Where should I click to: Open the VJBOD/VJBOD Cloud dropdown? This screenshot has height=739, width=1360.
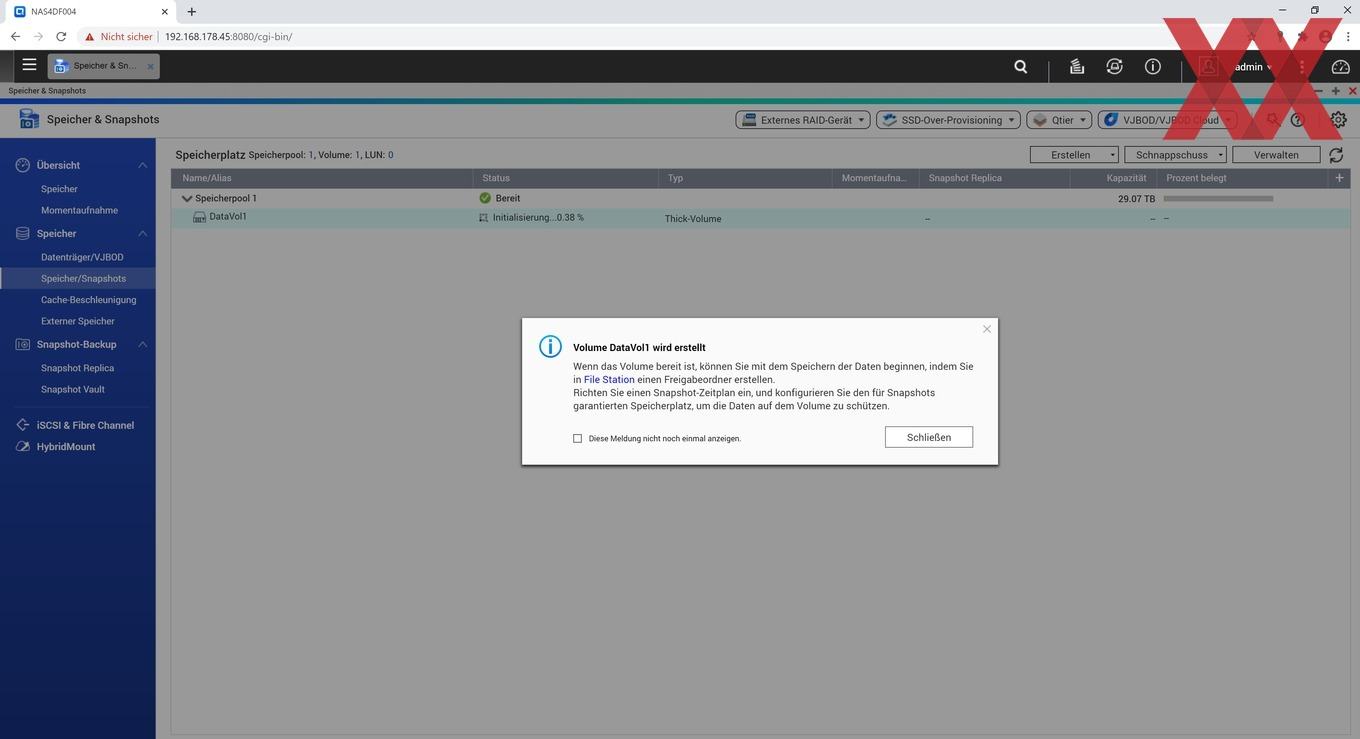click(1167, 120)
